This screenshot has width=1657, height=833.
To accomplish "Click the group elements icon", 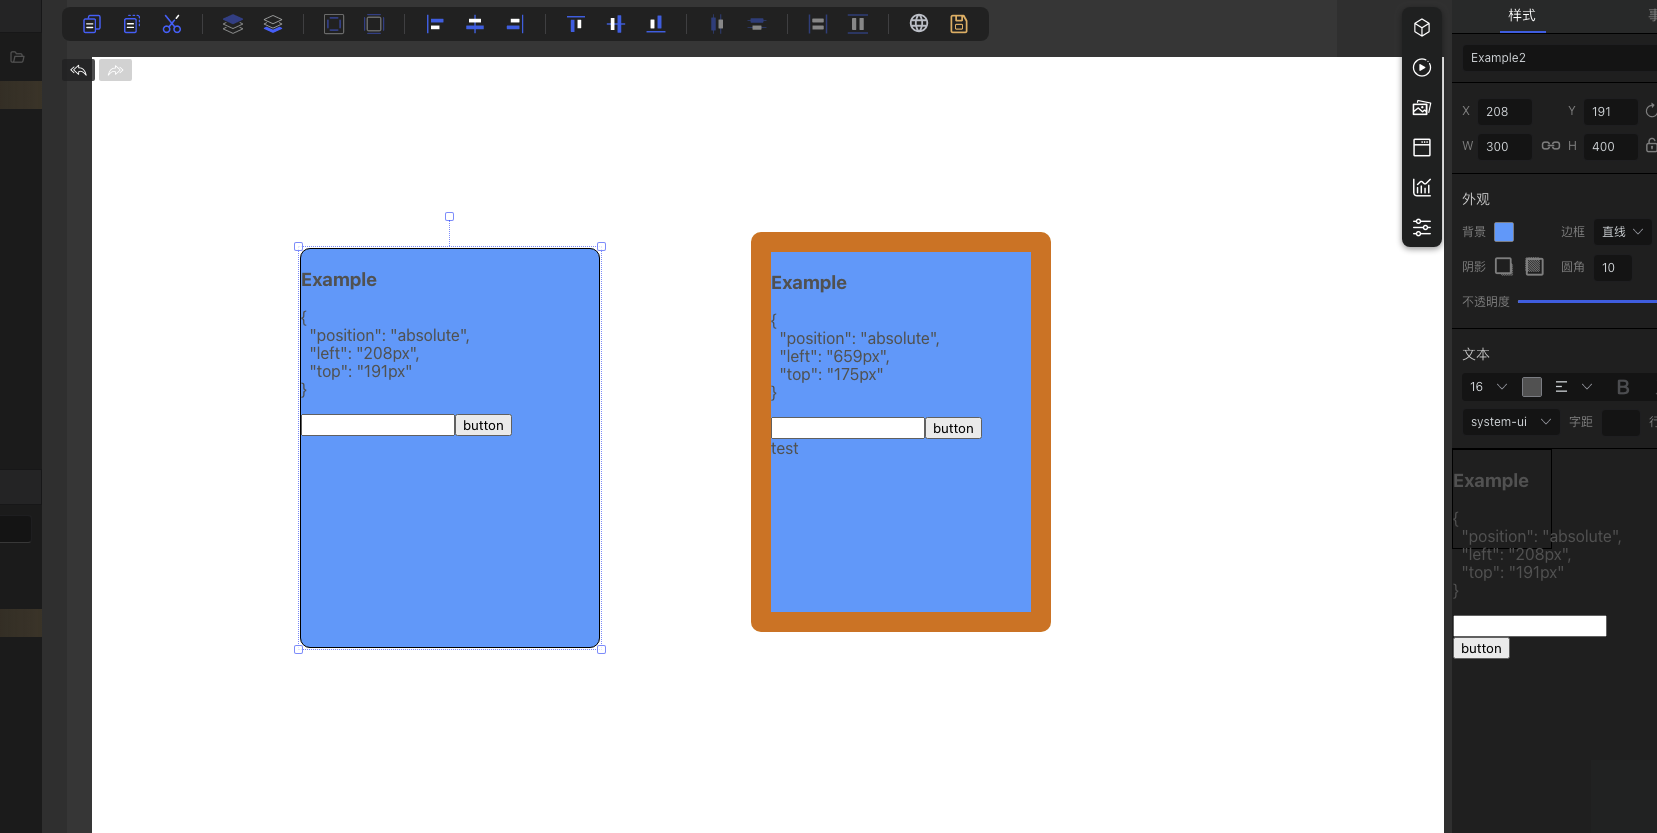I will (334, 24).
